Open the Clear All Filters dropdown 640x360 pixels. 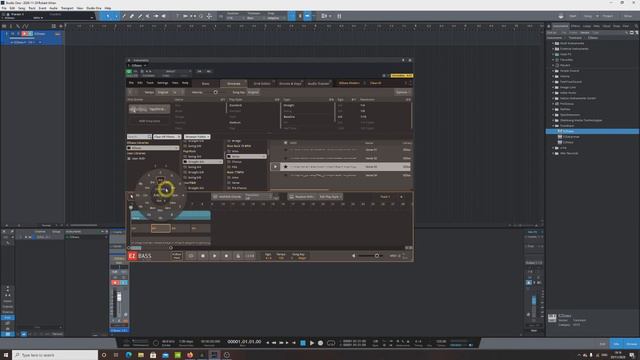[167, 137]
